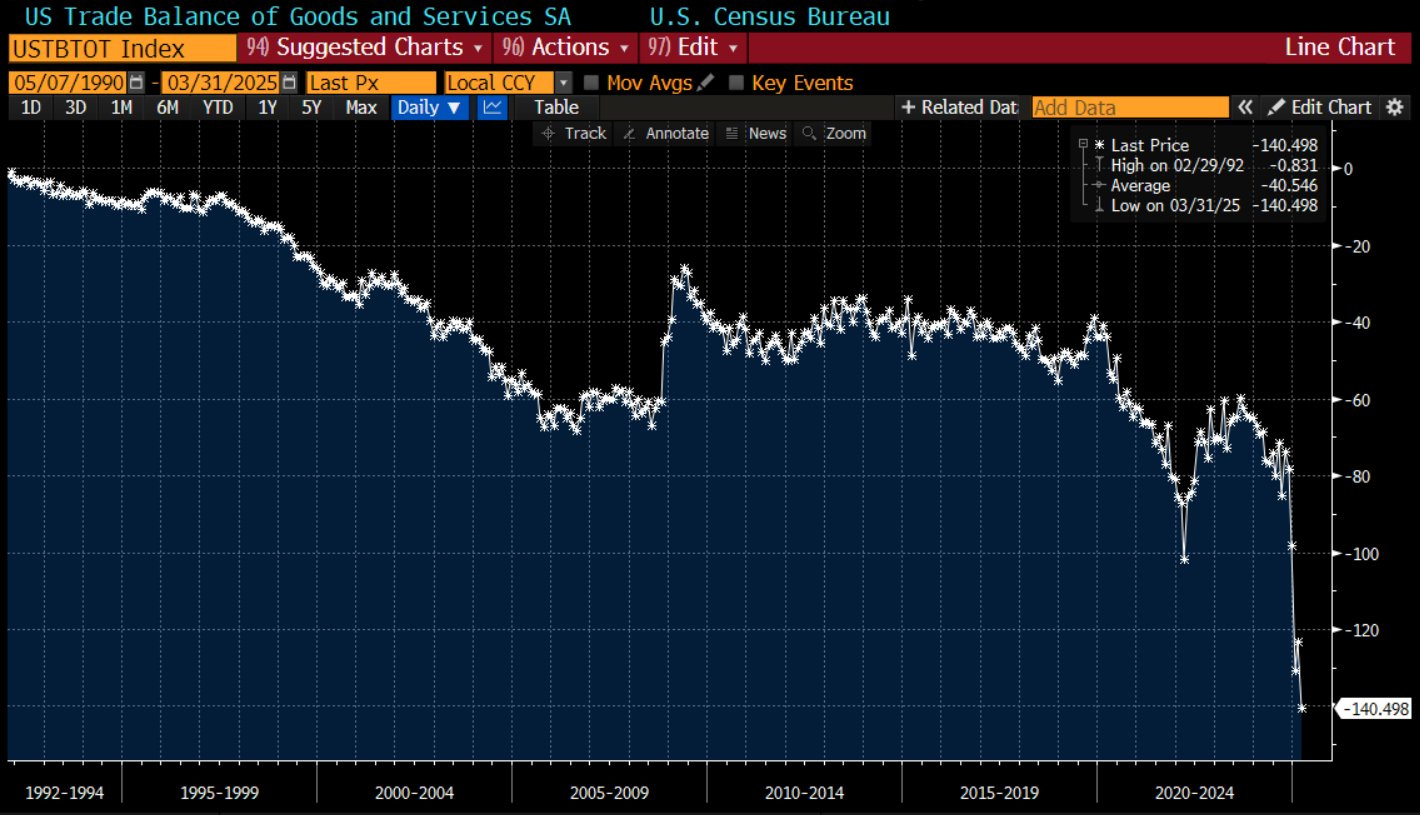Open the end date calendar picker
This screenshot has height=815, width=1420.
[289, 83]
